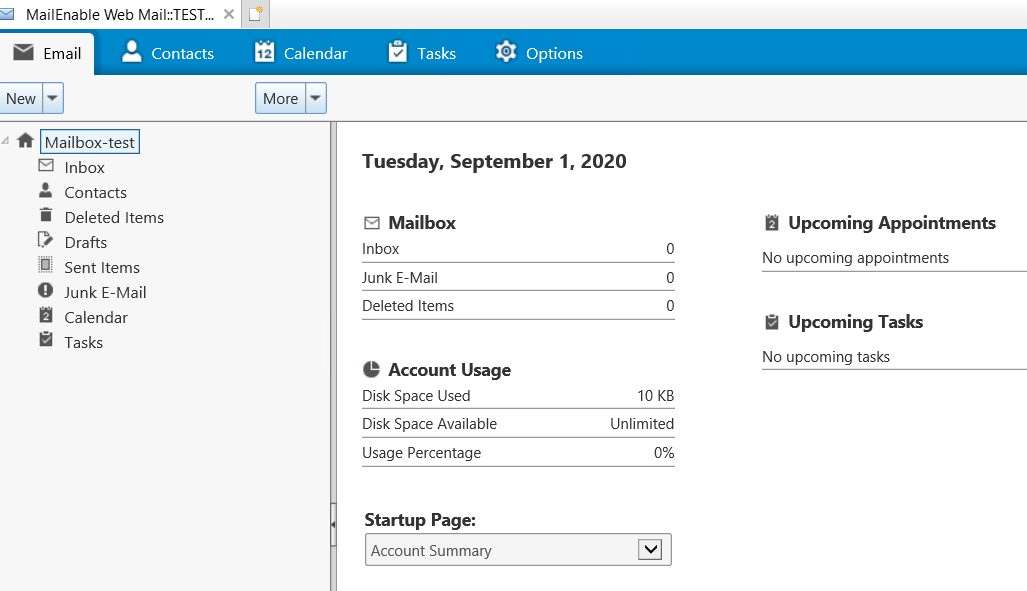The height and width of the screenshot is (591, 1027).
Task: Click the Deleted Items trash icon
Action: [46, 215]
